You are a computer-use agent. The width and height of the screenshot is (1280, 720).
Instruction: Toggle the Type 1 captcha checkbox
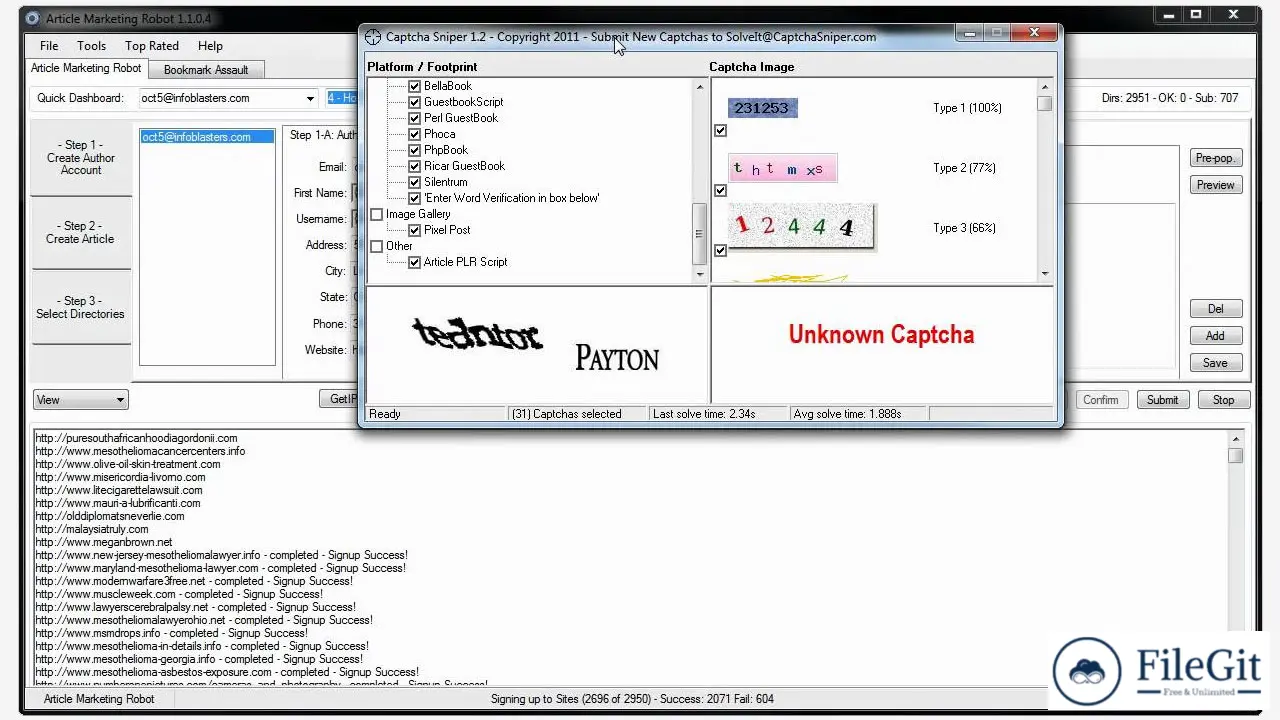click(720, 130)
